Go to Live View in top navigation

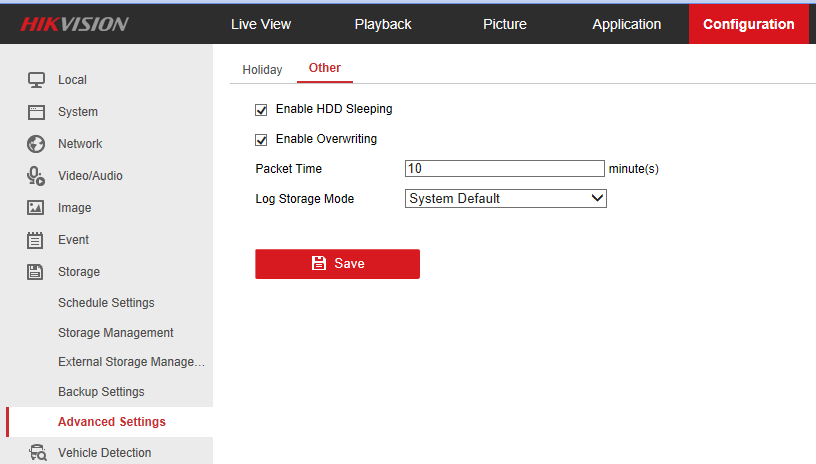pyautogui.click(x=261, y=24)
